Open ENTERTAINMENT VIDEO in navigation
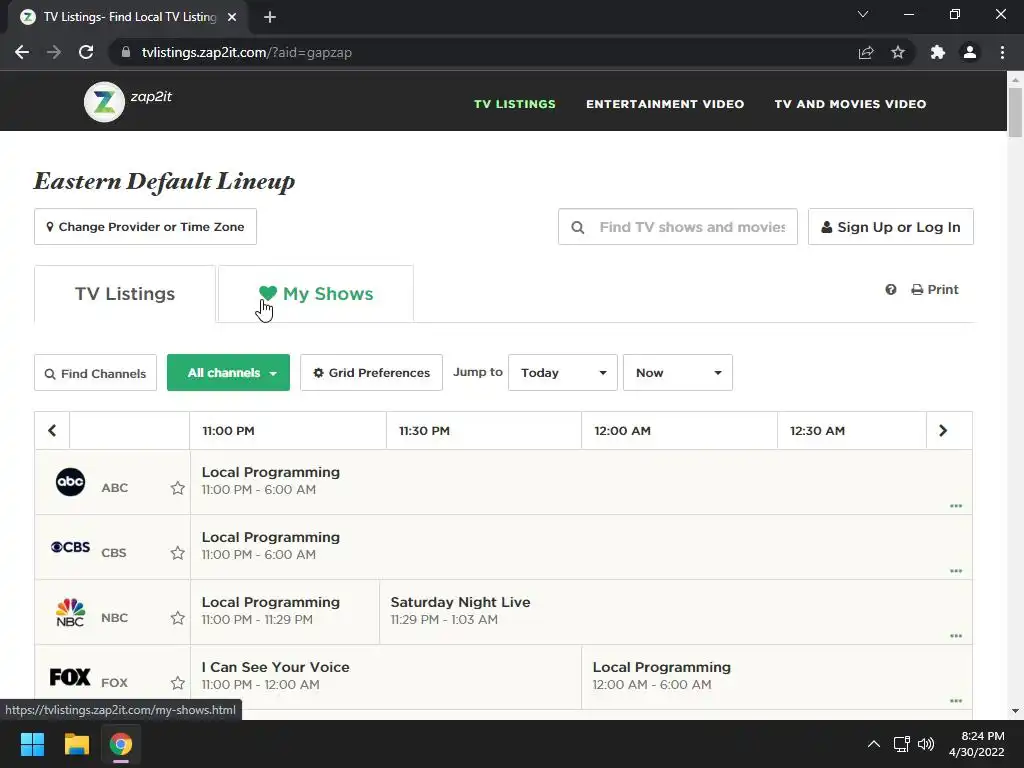The image size is (1024, 768). (665, 104)
